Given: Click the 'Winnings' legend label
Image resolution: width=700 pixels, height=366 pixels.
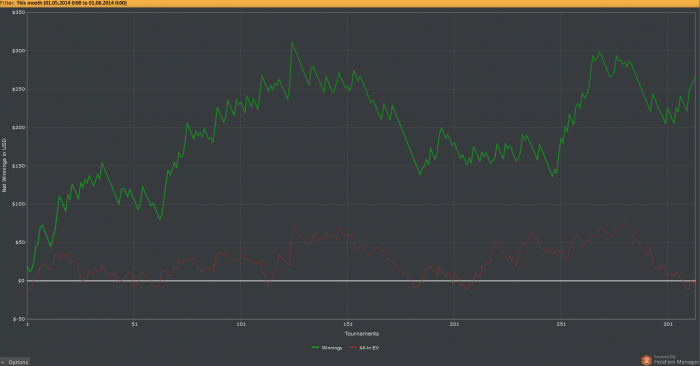Looking at the screenshot, I should (332, 348).
